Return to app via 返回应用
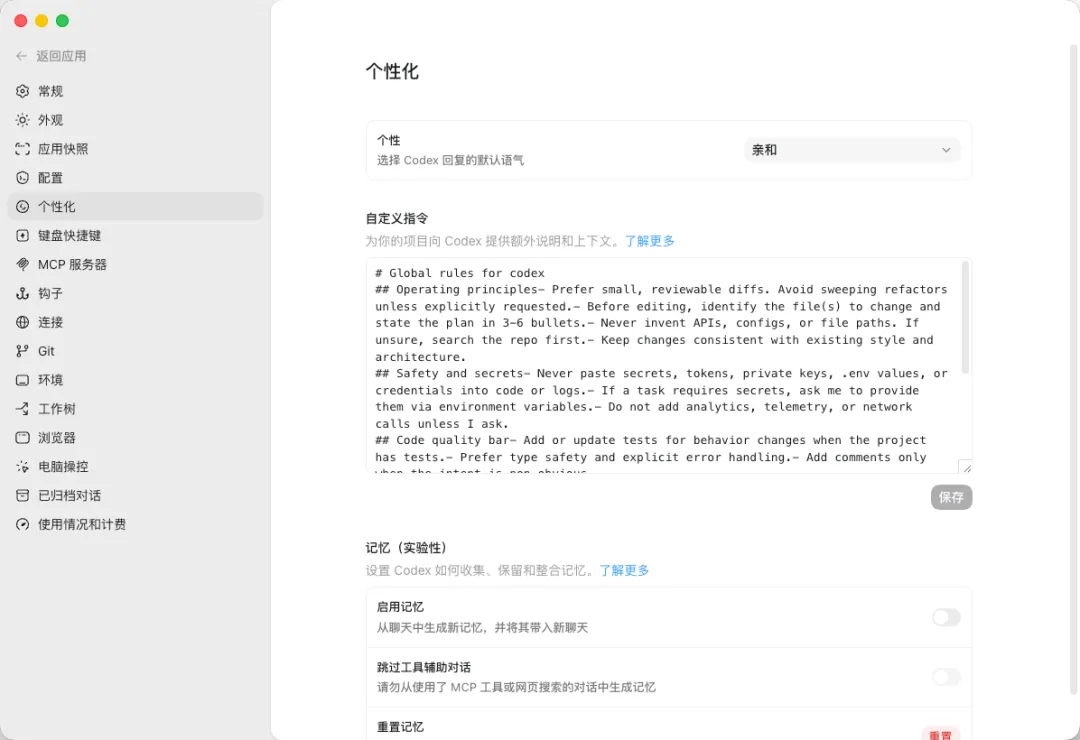 (51, 56)
